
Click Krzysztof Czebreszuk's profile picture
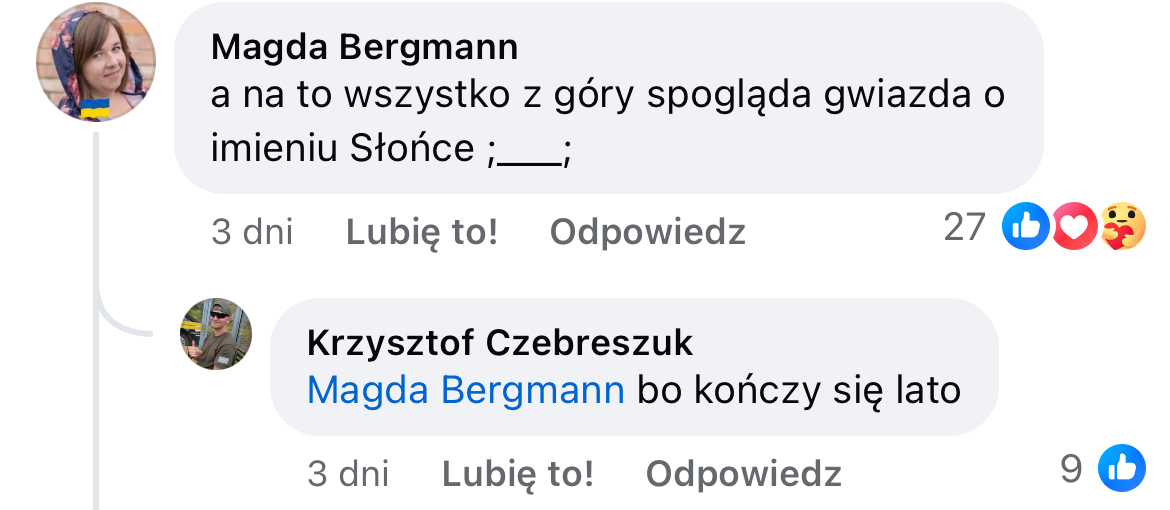point(215,334)
